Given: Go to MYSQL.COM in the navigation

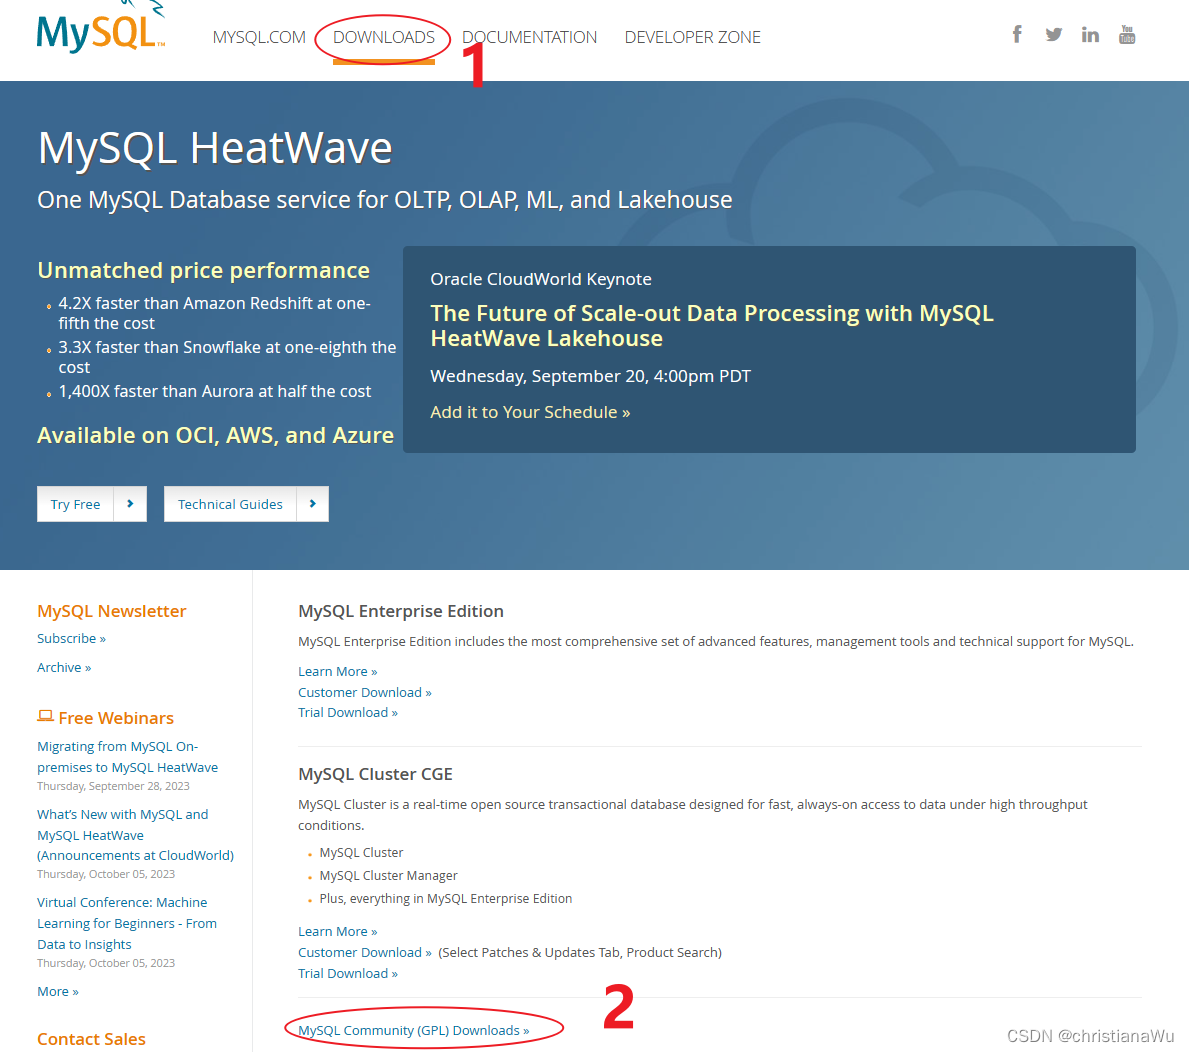Looking at the screenshot, I should (x=259, y=37).
